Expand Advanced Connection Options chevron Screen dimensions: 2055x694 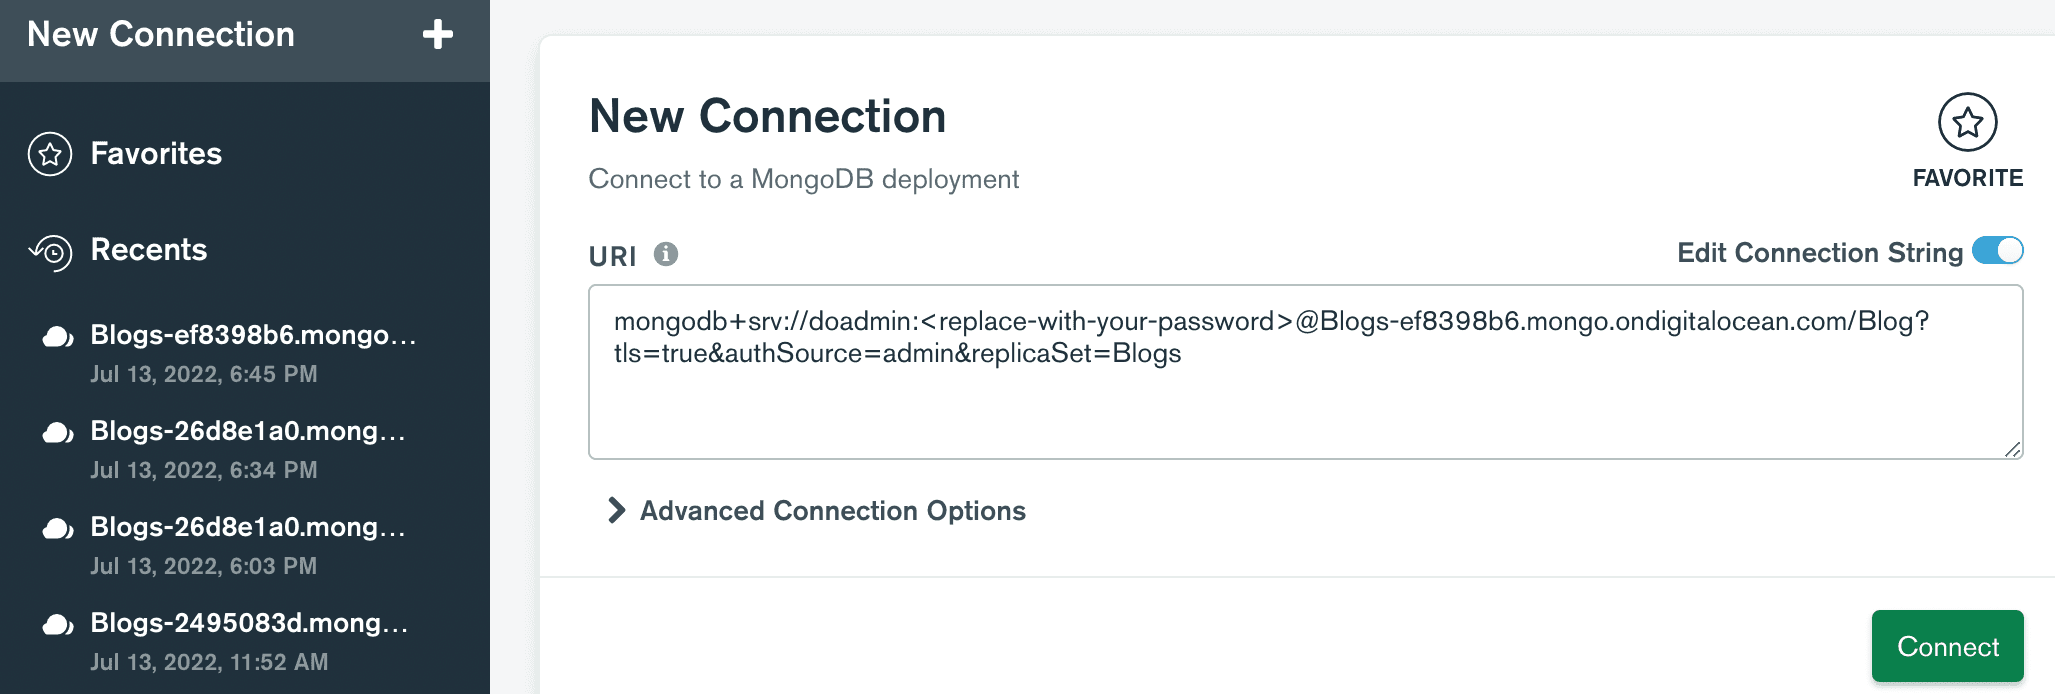click(x=616, y=510)
